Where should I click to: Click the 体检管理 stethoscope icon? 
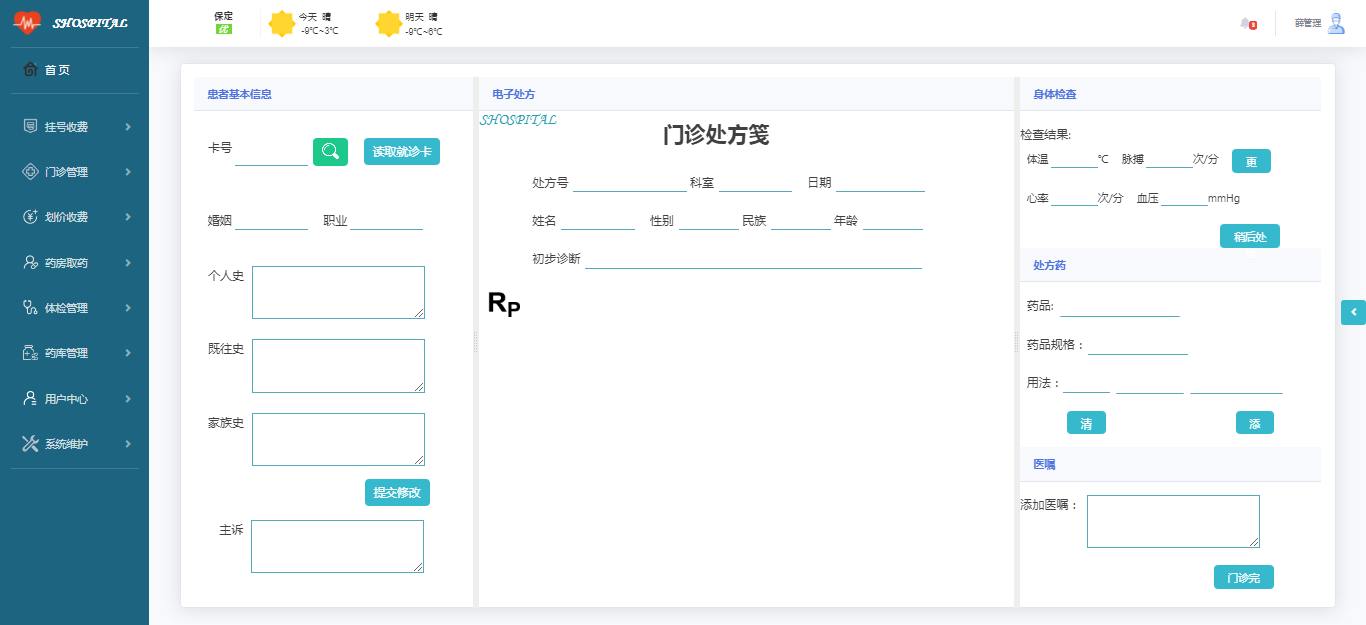point(30,308)
